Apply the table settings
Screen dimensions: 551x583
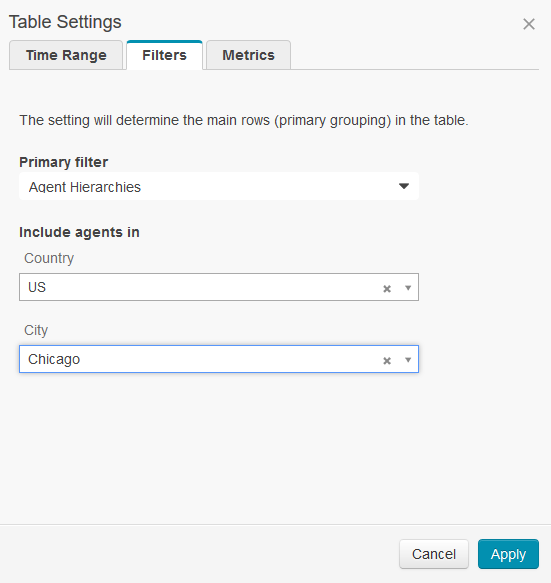tap(508, 554)
